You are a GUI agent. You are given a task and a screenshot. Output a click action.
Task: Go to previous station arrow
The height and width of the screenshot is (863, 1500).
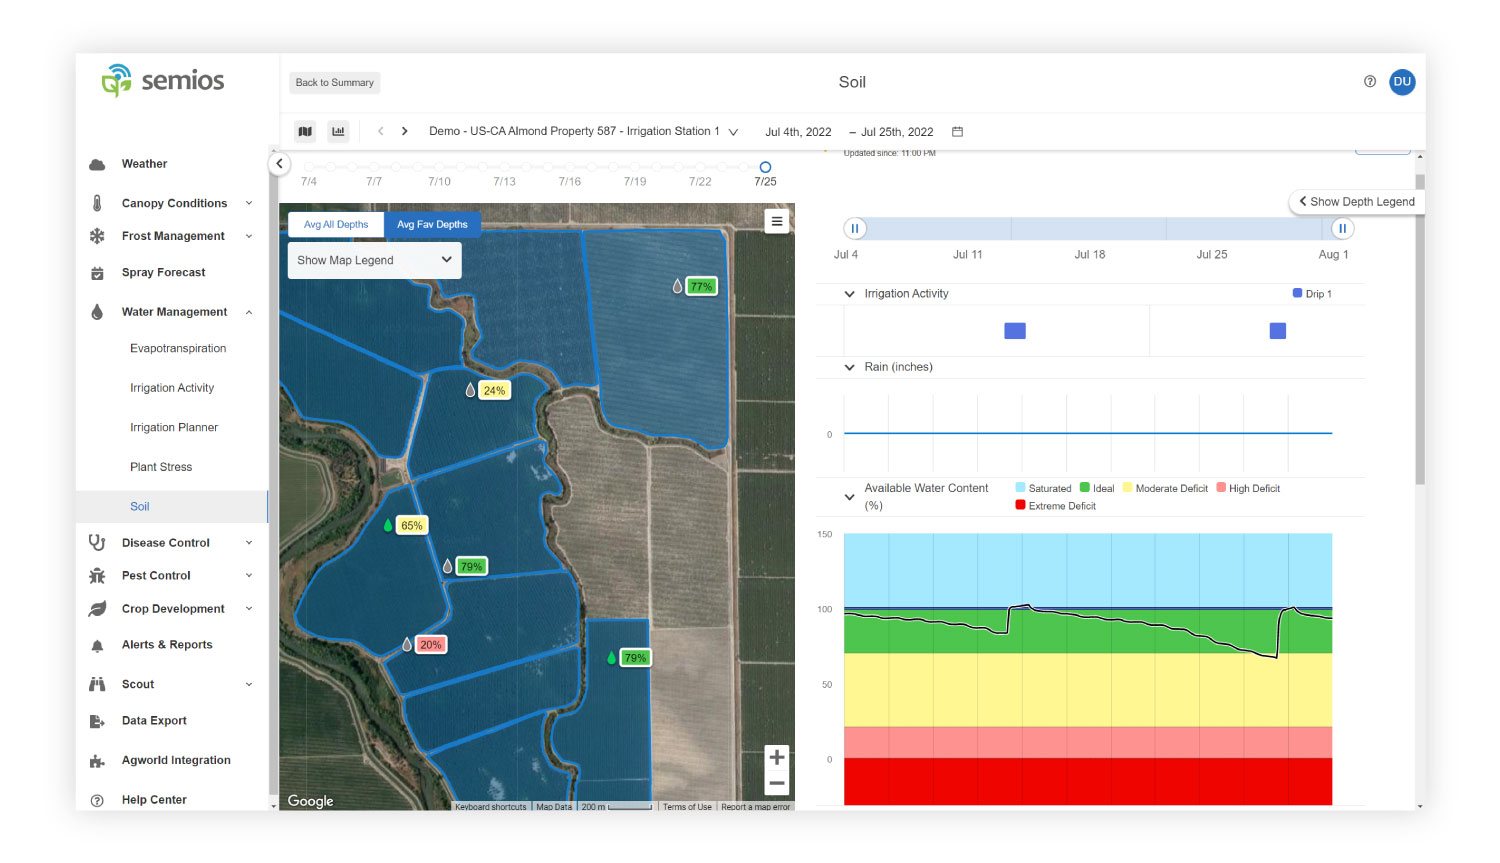coord(381,131)
